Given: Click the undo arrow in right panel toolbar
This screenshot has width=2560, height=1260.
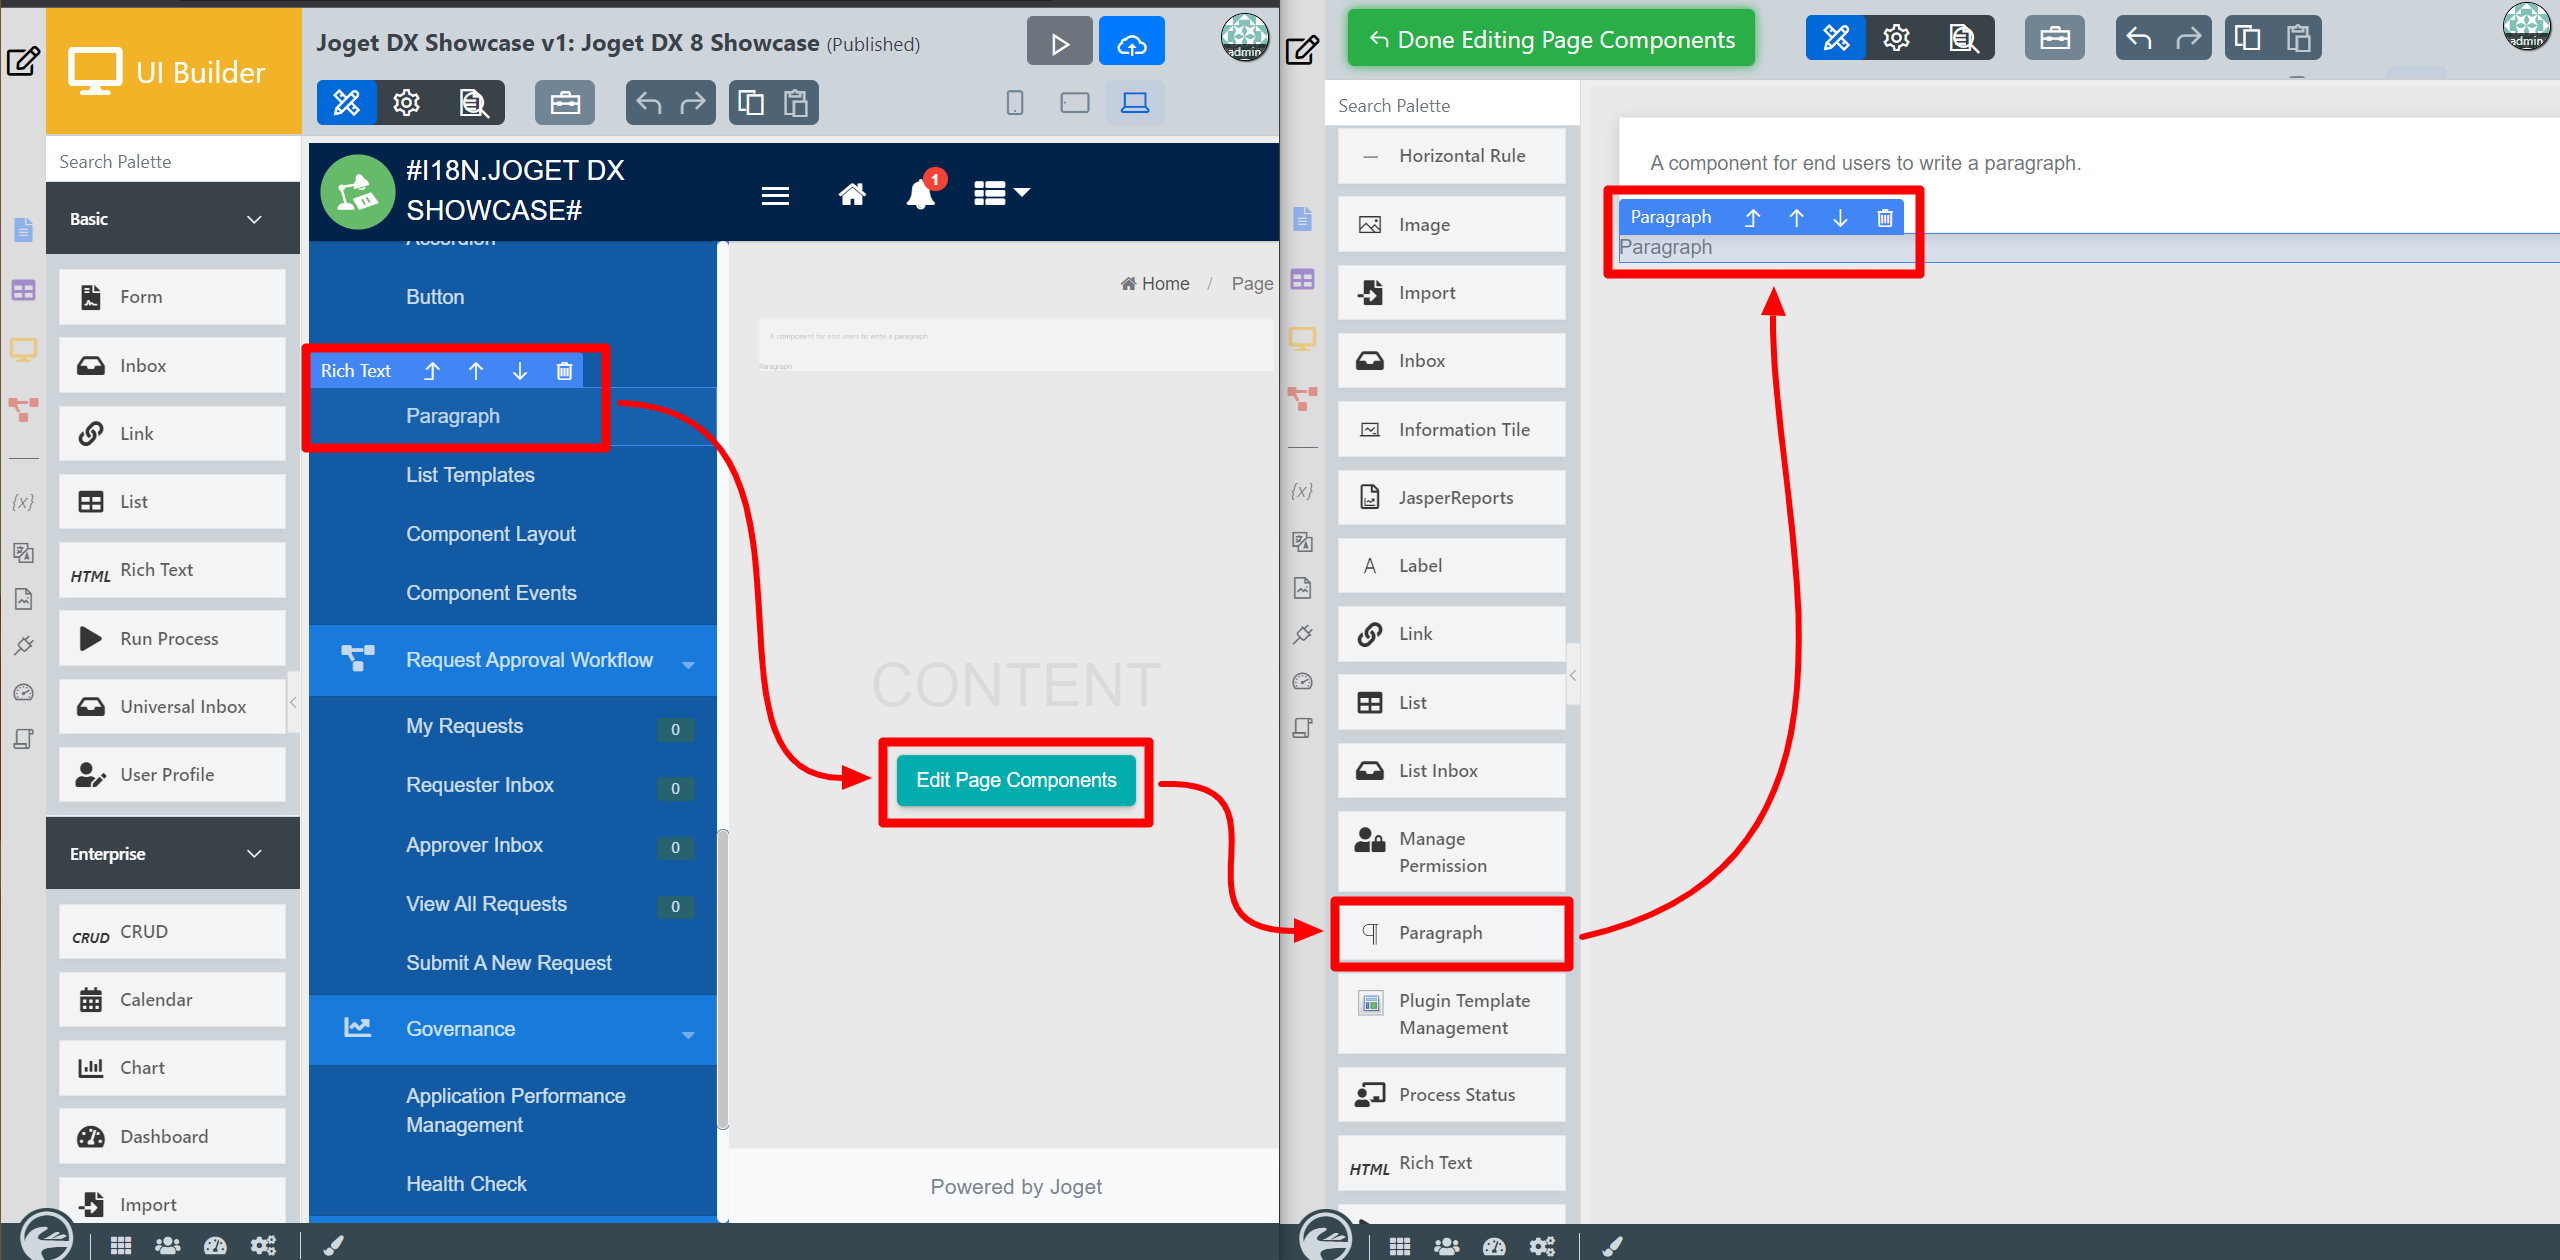Looking at the screenshot, I should pos(2139,39).
